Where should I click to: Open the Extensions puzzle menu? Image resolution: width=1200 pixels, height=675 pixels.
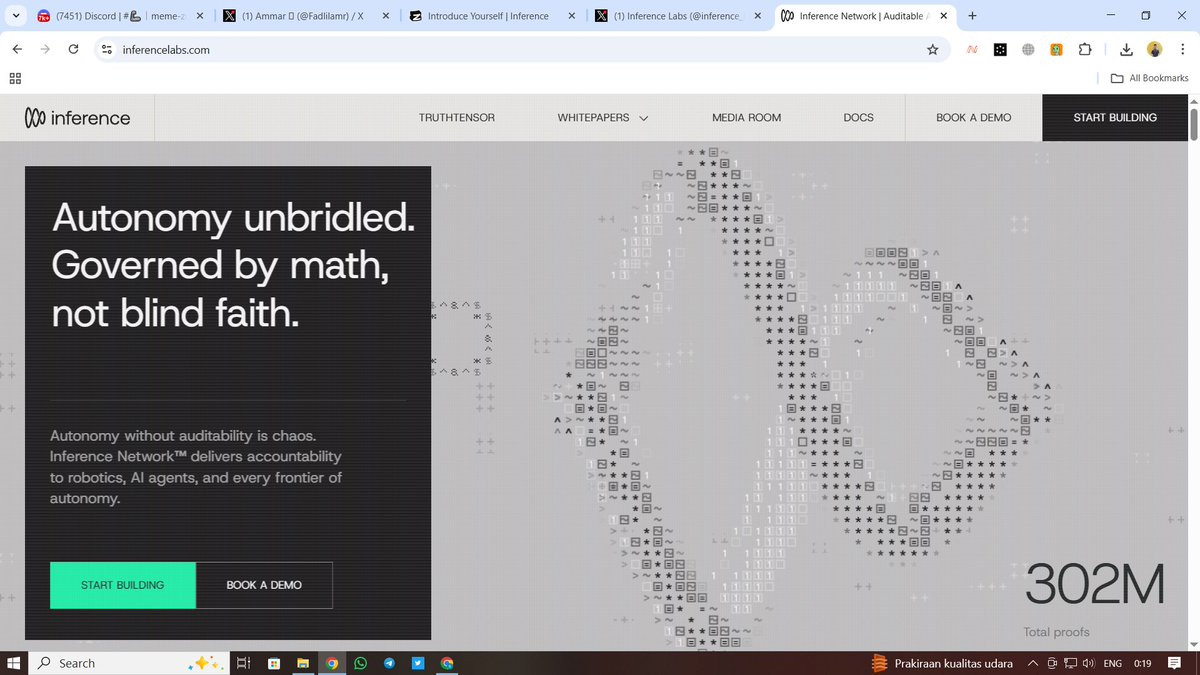[x=1085, y=49]
